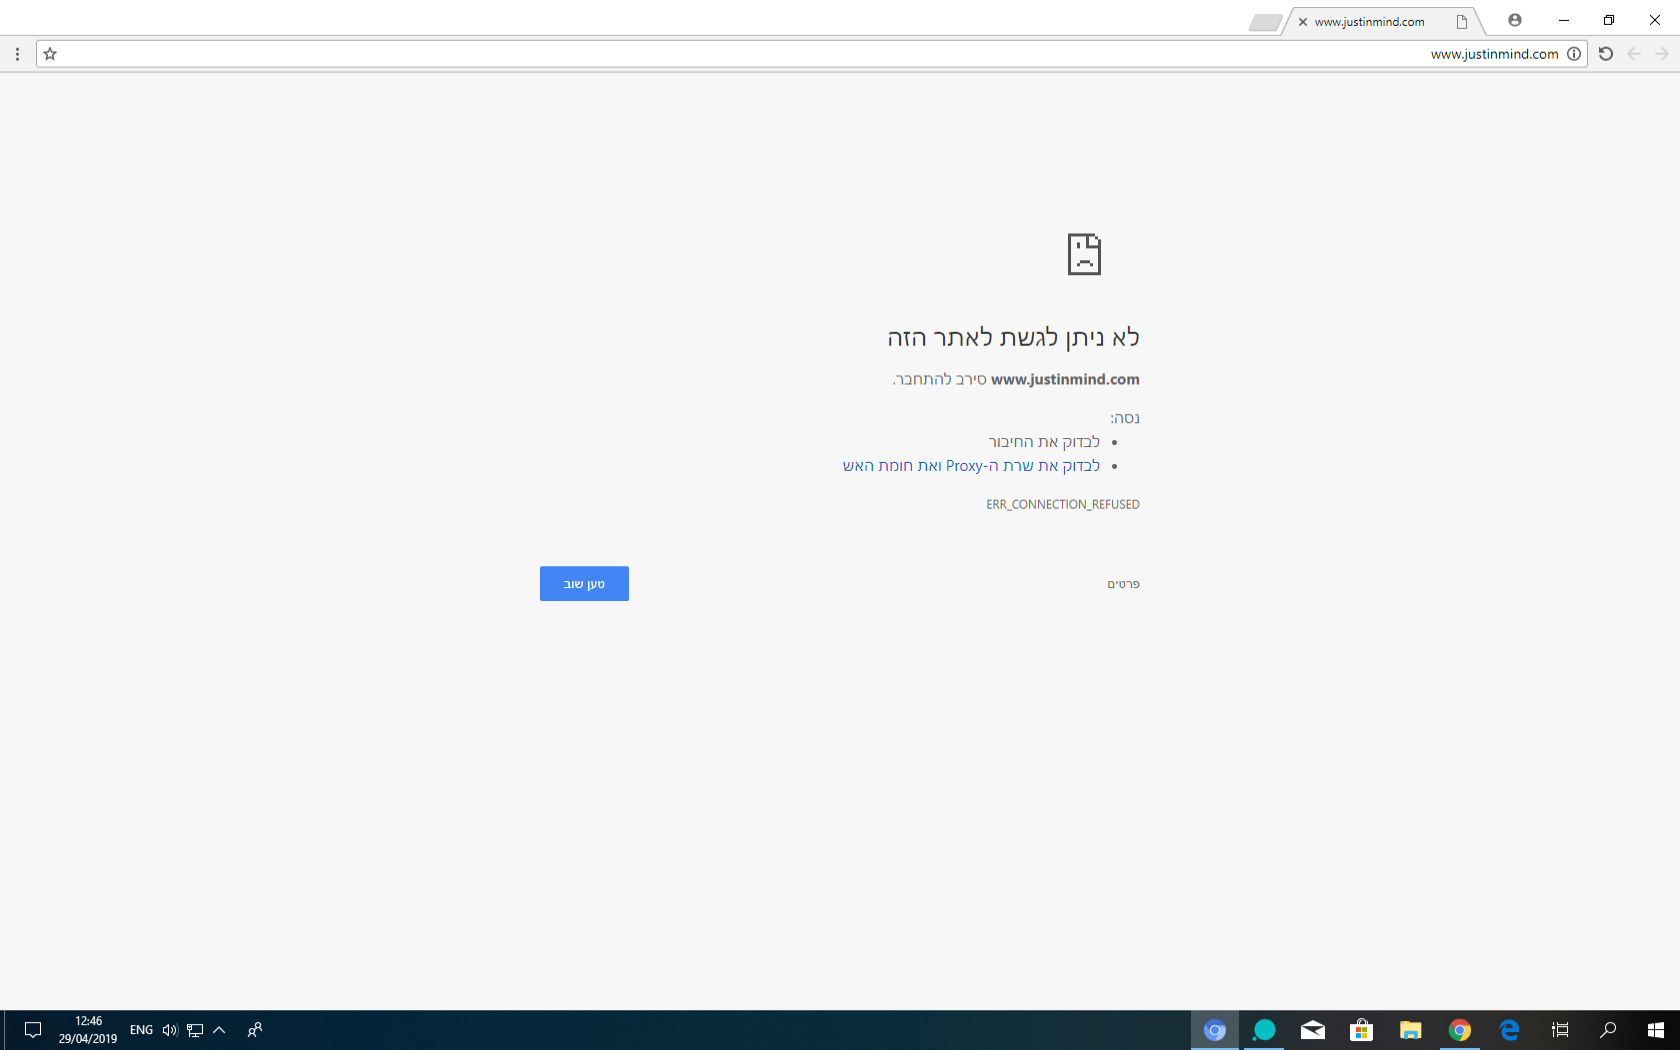This screenshot has width=1680, height=1050.
Task: Go forward using the browser forward arrow
Action: pyautogui.click(x=1662, y=54)
